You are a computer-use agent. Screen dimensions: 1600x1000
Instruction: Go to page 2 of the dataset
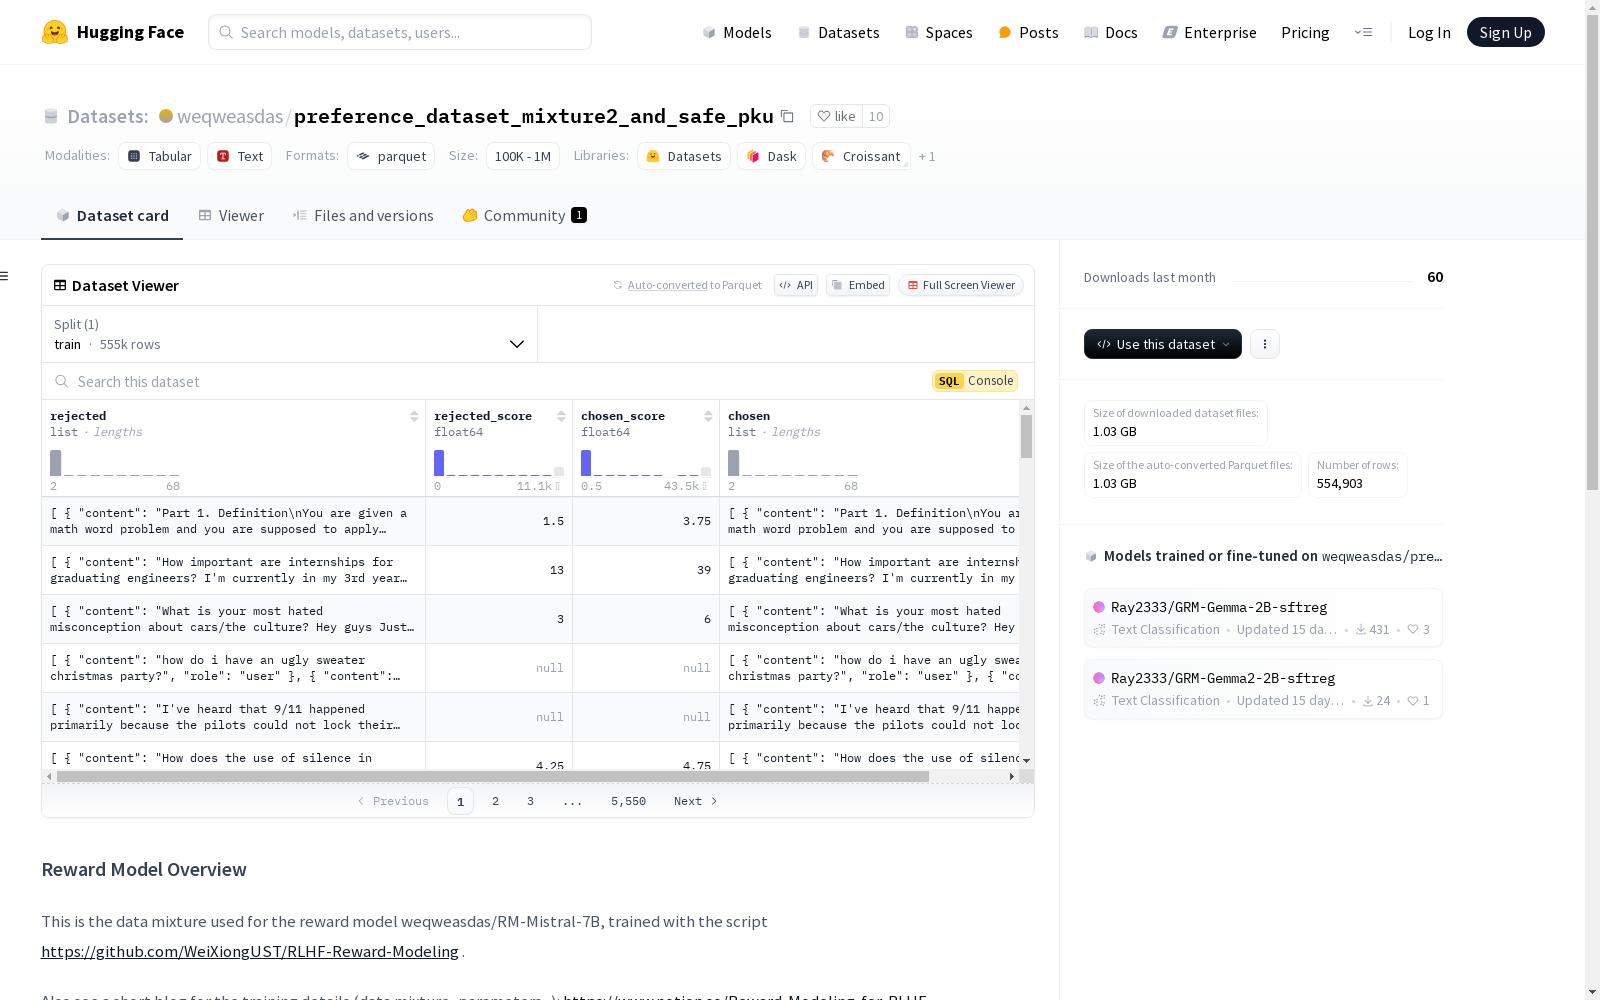(x=495, y=801)
